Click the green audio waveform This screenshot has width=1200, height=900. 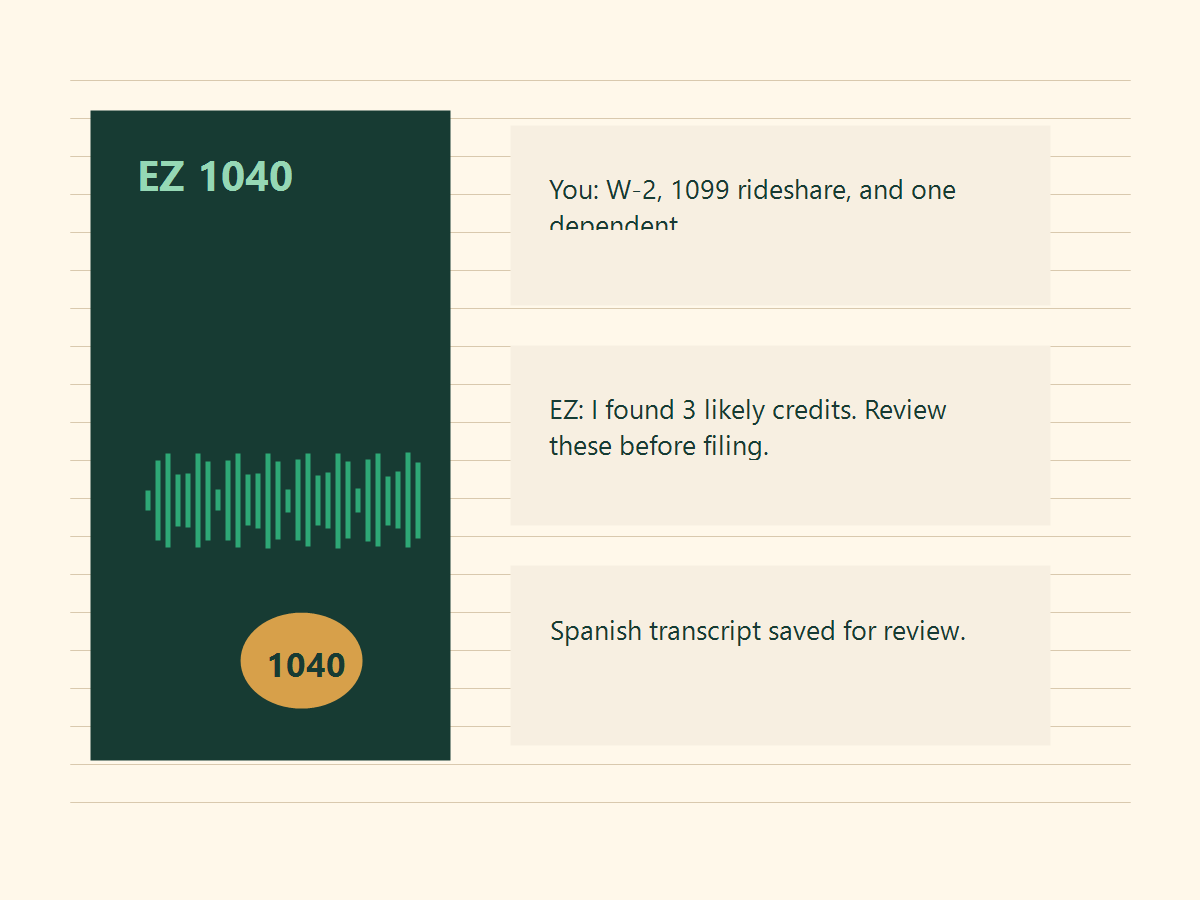[283, 500]
